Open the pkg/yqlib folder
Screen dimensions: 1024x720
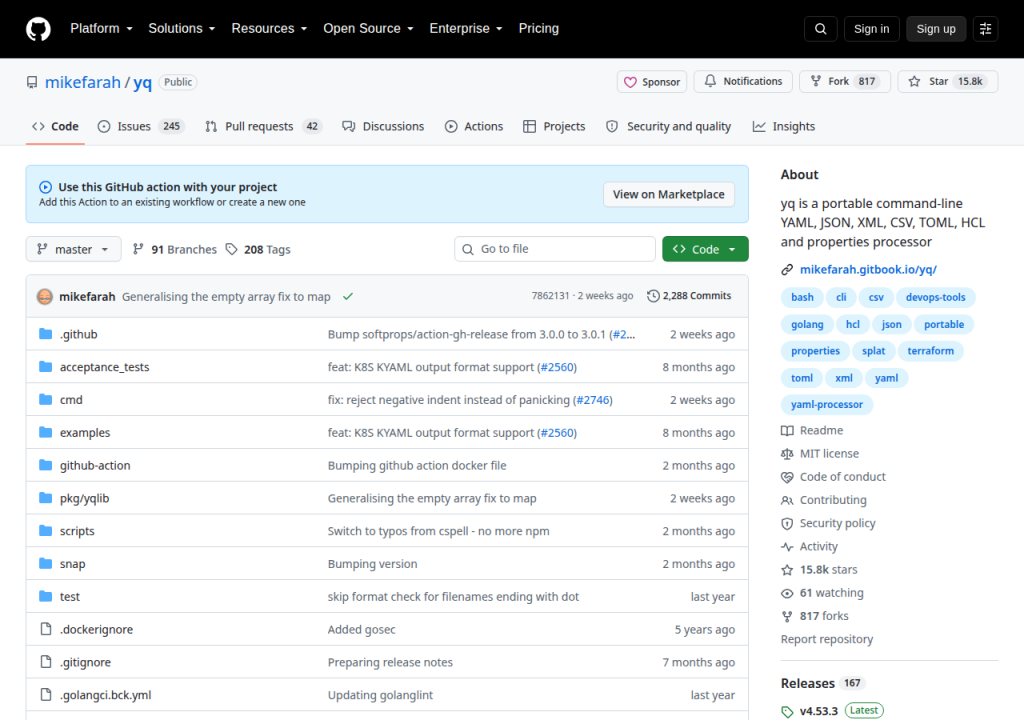click(84, 498)
